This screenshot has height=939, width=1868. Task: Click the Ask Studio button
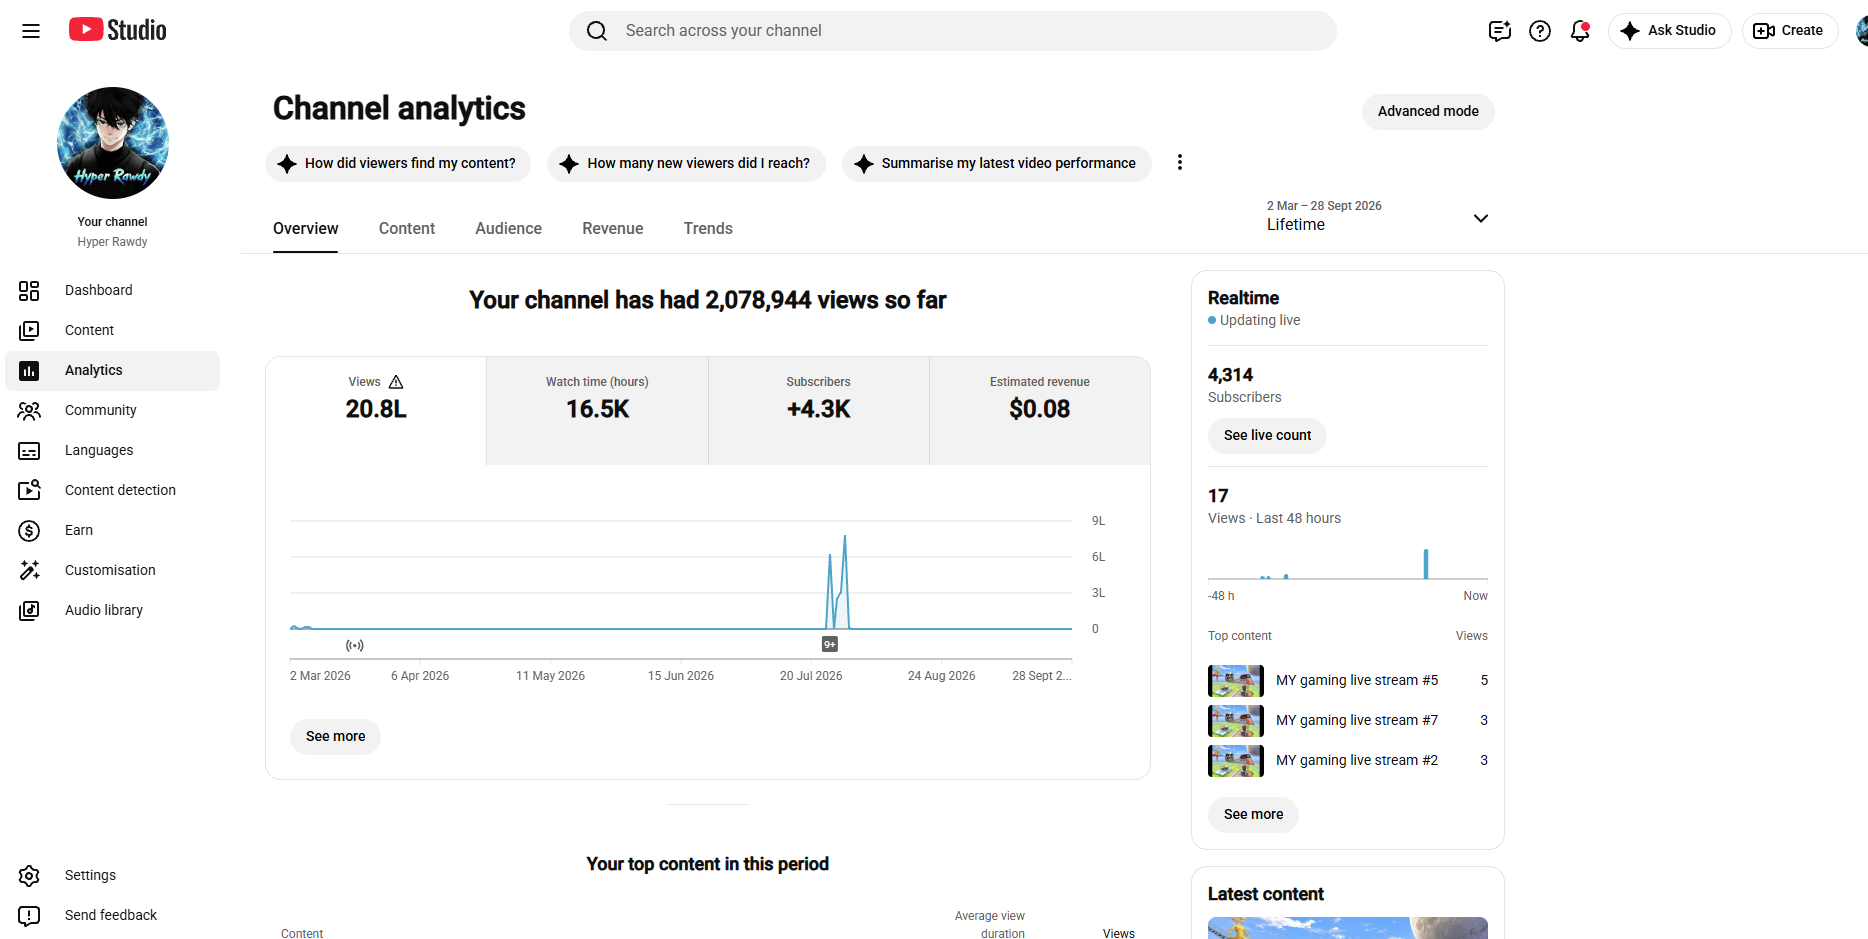[x=1669, y=31]
